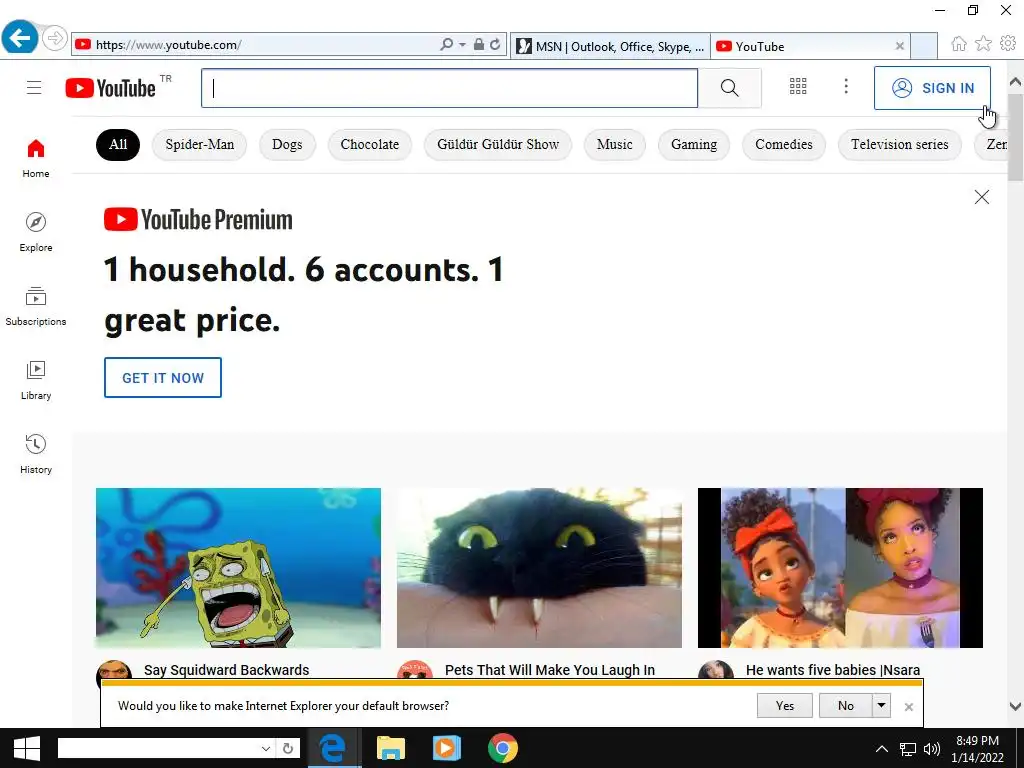Image resolution: width=1024 pixels, height=768 pixels.
Task: Open the media player taskbar icon
Action: pos(447,748)
